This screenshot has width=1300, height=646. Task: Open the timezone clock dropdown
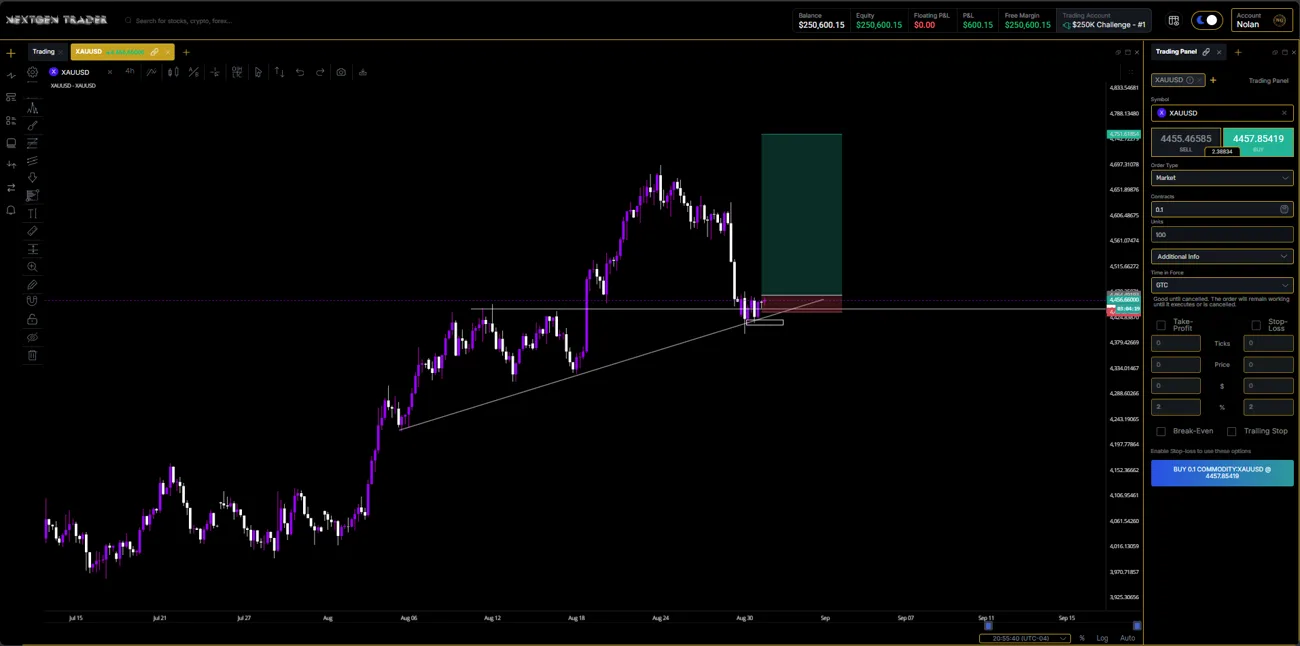point(1024,638)
